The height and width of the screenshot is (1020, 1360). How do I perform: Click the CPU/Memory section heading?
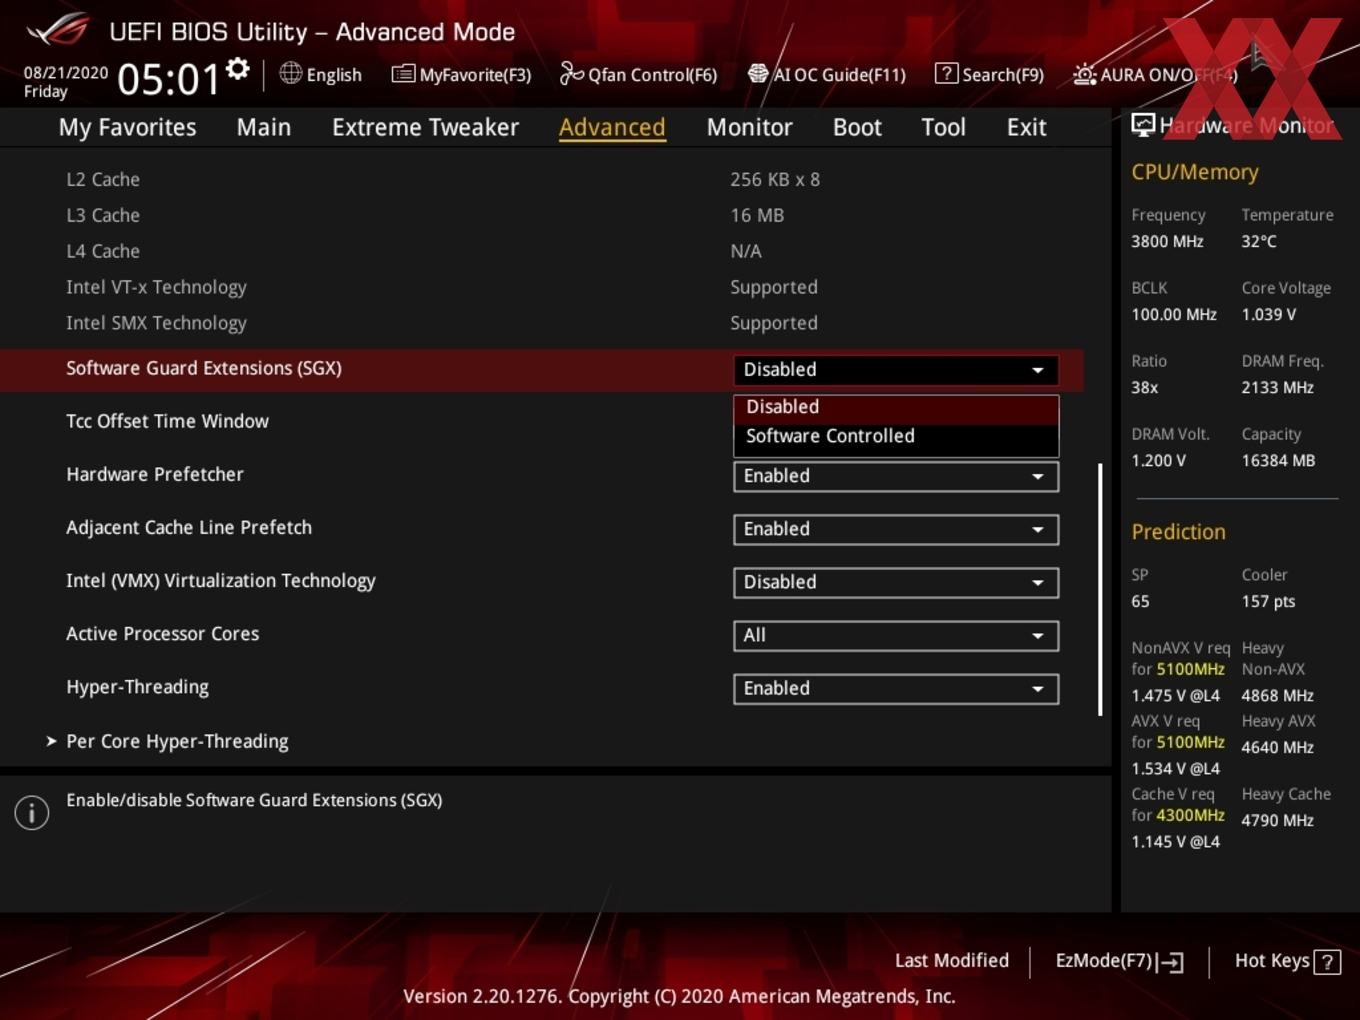[x=1195, y=172]
